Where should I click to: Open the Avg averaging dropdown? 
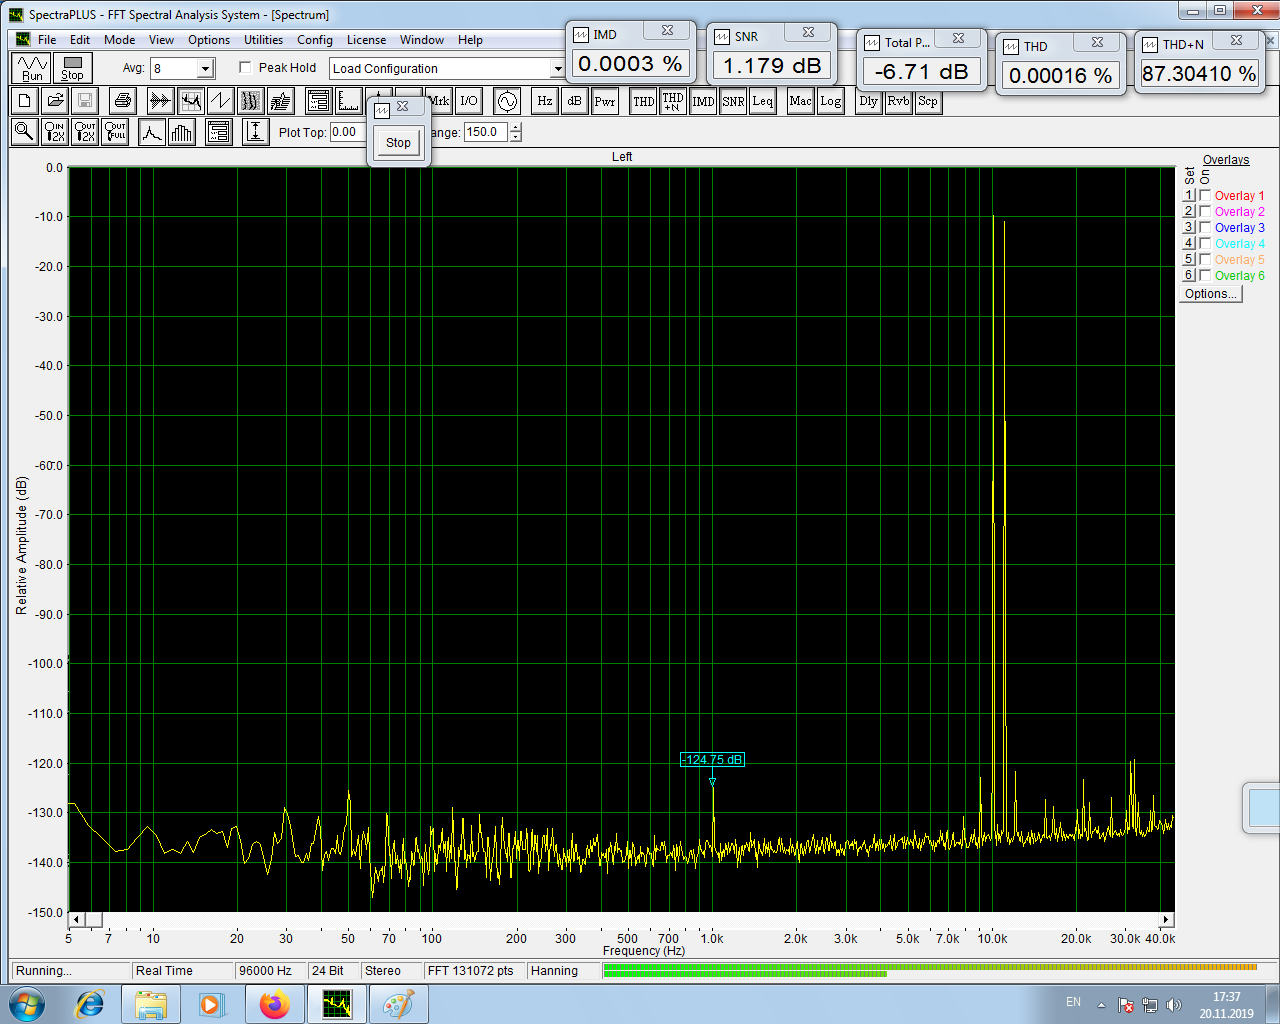(x=205, y=69)
